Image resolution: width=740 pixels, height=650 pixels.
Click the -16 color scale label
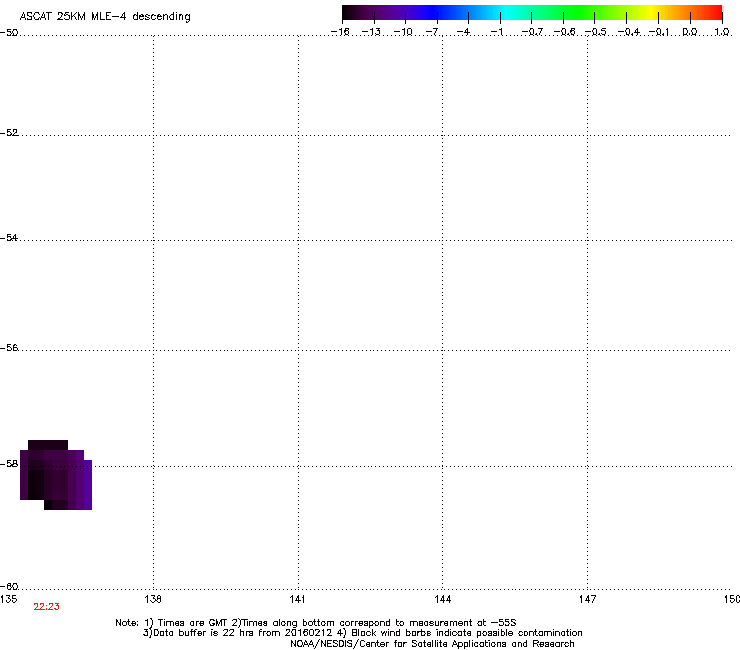point(340,32)
